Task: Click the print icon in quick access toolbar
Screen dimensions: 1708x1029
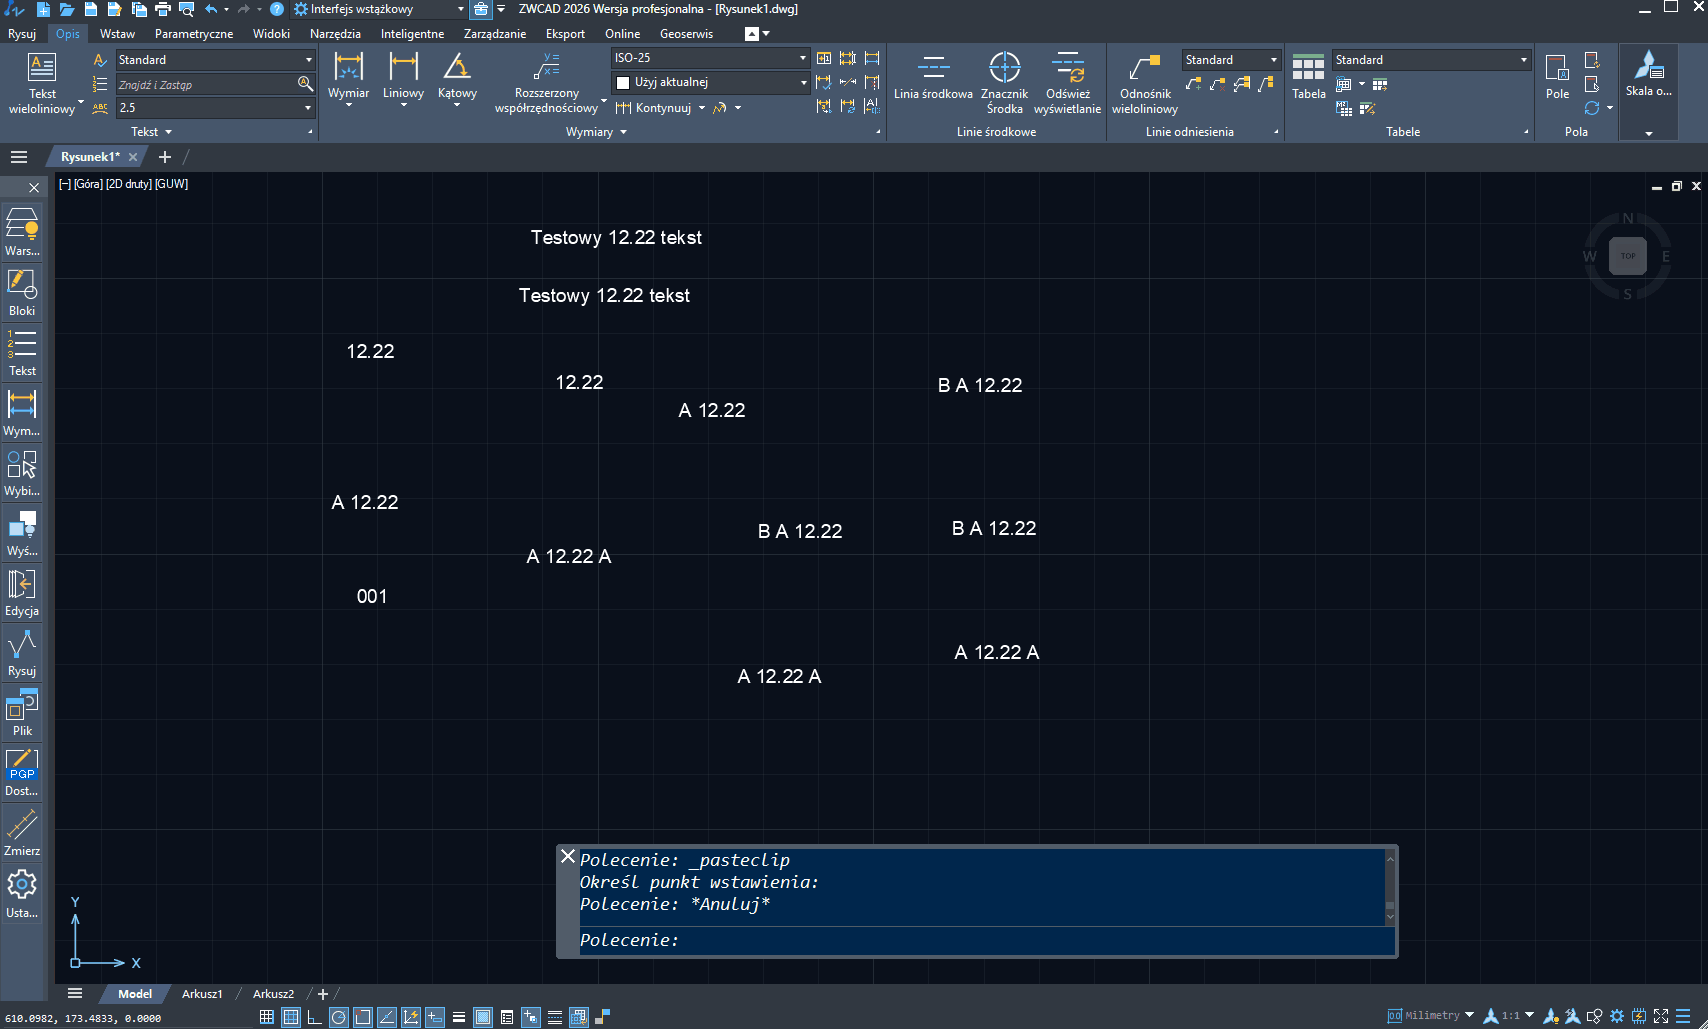Action: click(163, 9)
